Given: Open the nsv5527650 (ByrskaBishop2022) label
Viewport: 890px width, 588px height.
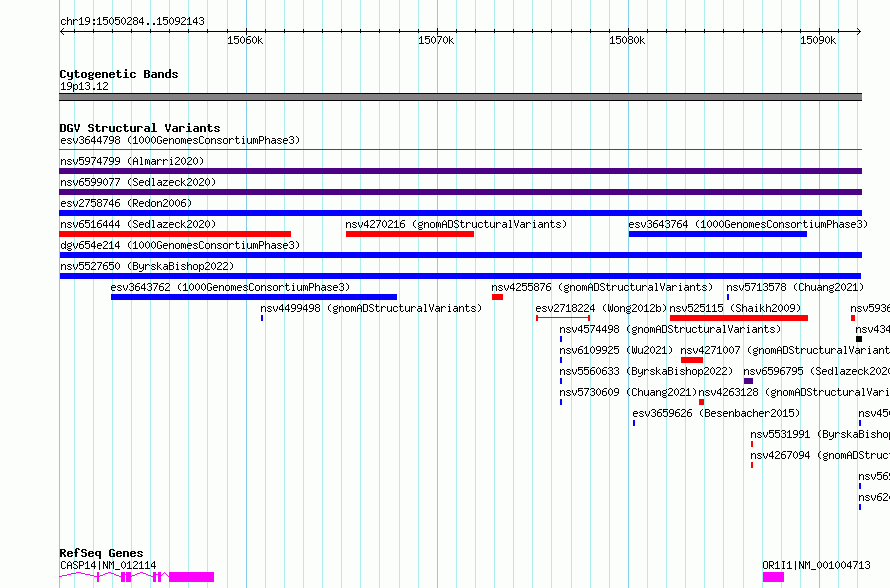Looking at the screenshot, I should pyautogui.click(x=147, y=266).
